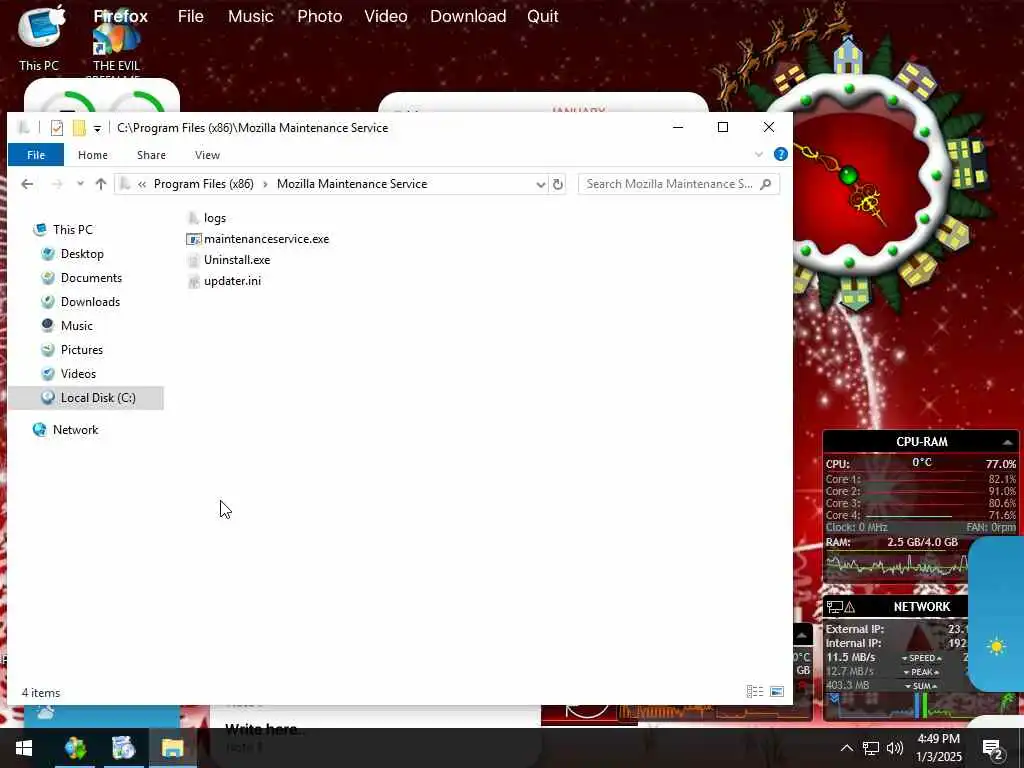The height and width of the screenshot is (768, 1024).
Task: Select Pictures in navigation pane
Action: click(x=82, y=350)
